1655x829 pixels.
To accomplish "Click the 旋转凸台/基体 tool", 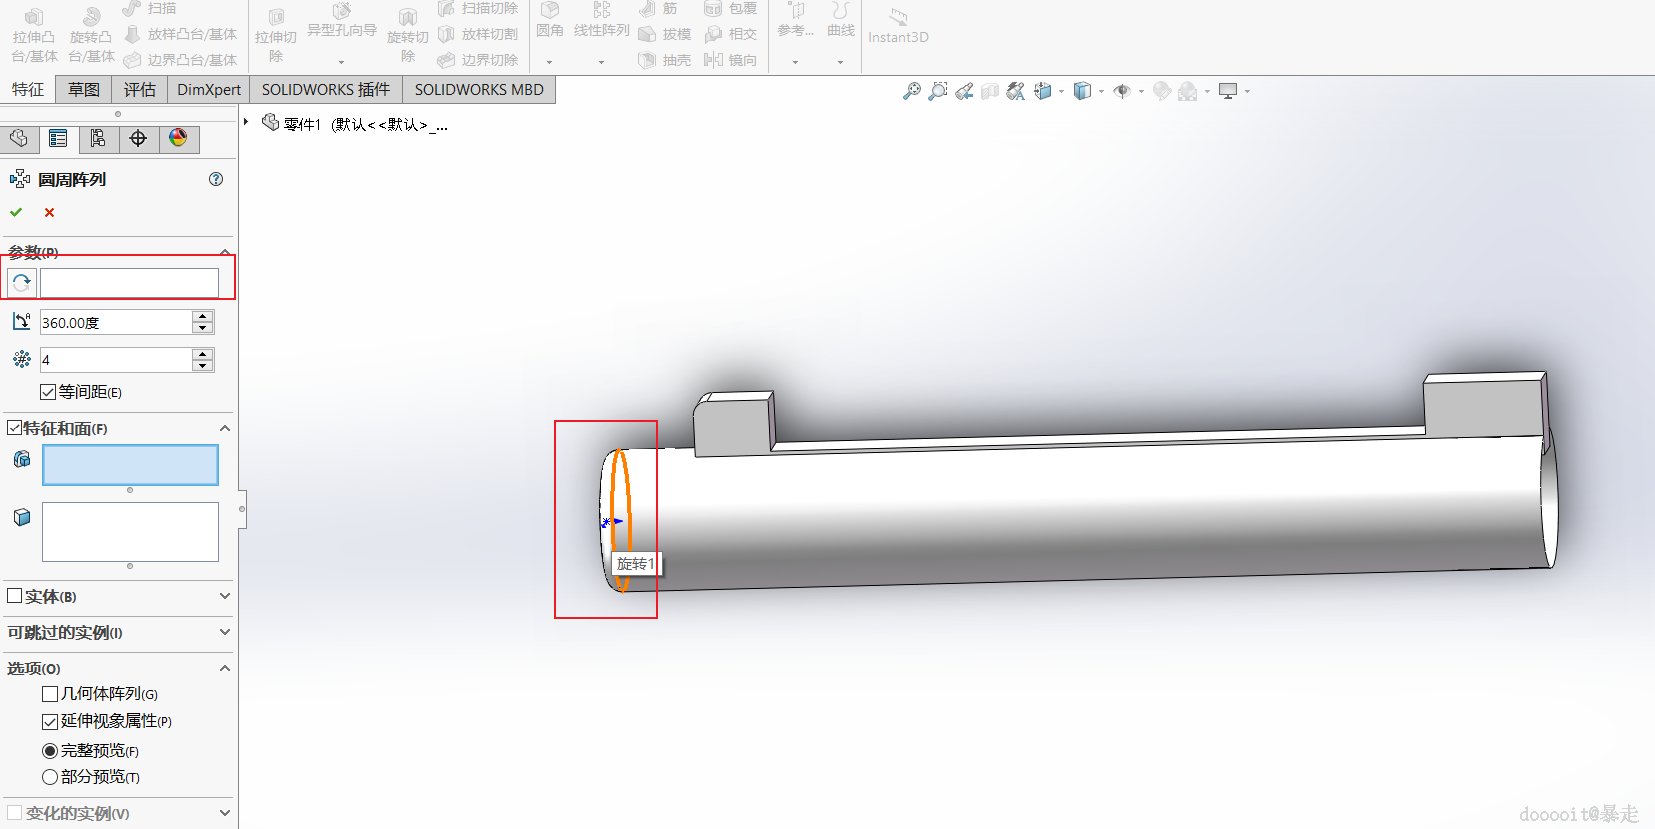I will point(91,36).
